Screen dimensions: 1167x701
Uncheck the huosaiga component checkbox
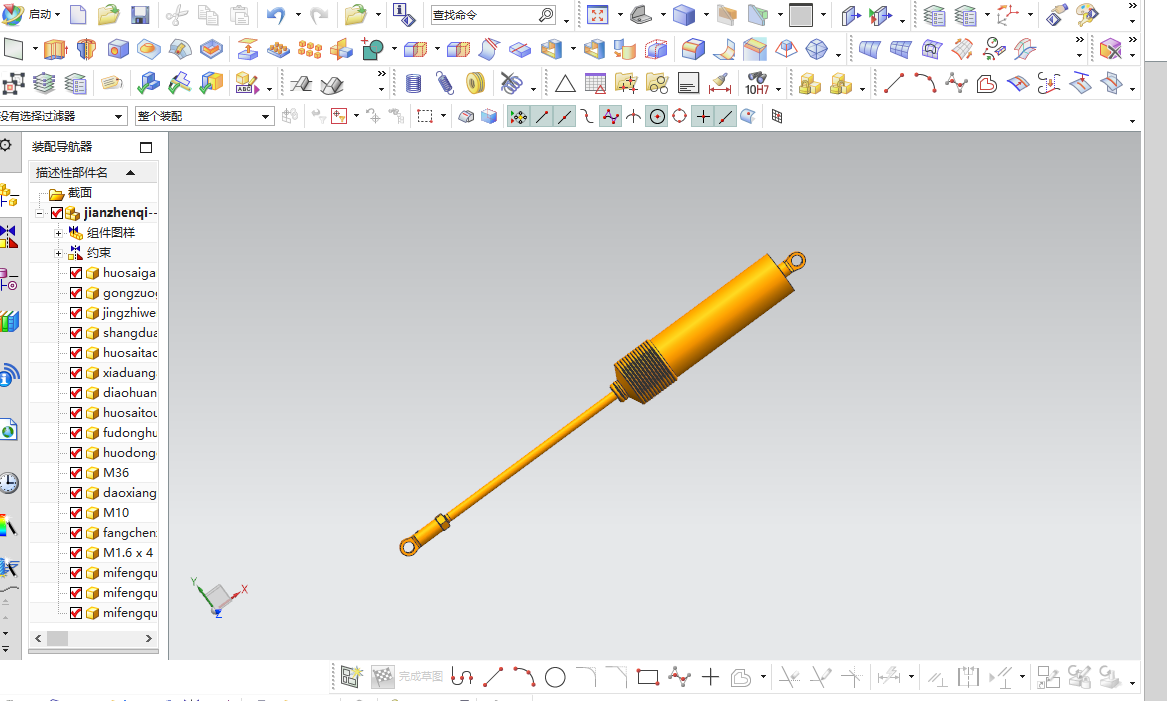(76, 273)
